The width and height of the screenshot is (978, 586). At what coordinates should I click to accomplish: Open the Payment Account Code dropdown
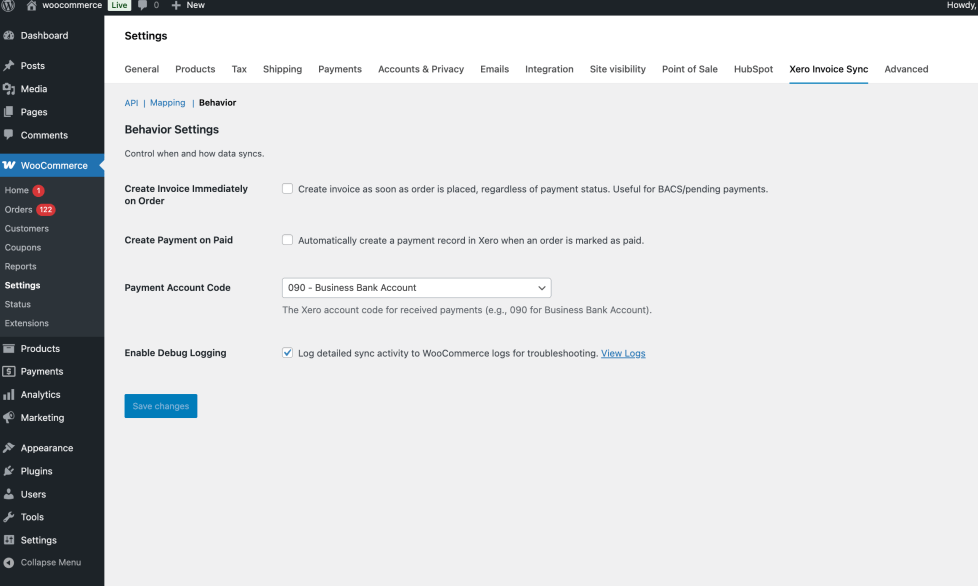click(x=417, y=287)
